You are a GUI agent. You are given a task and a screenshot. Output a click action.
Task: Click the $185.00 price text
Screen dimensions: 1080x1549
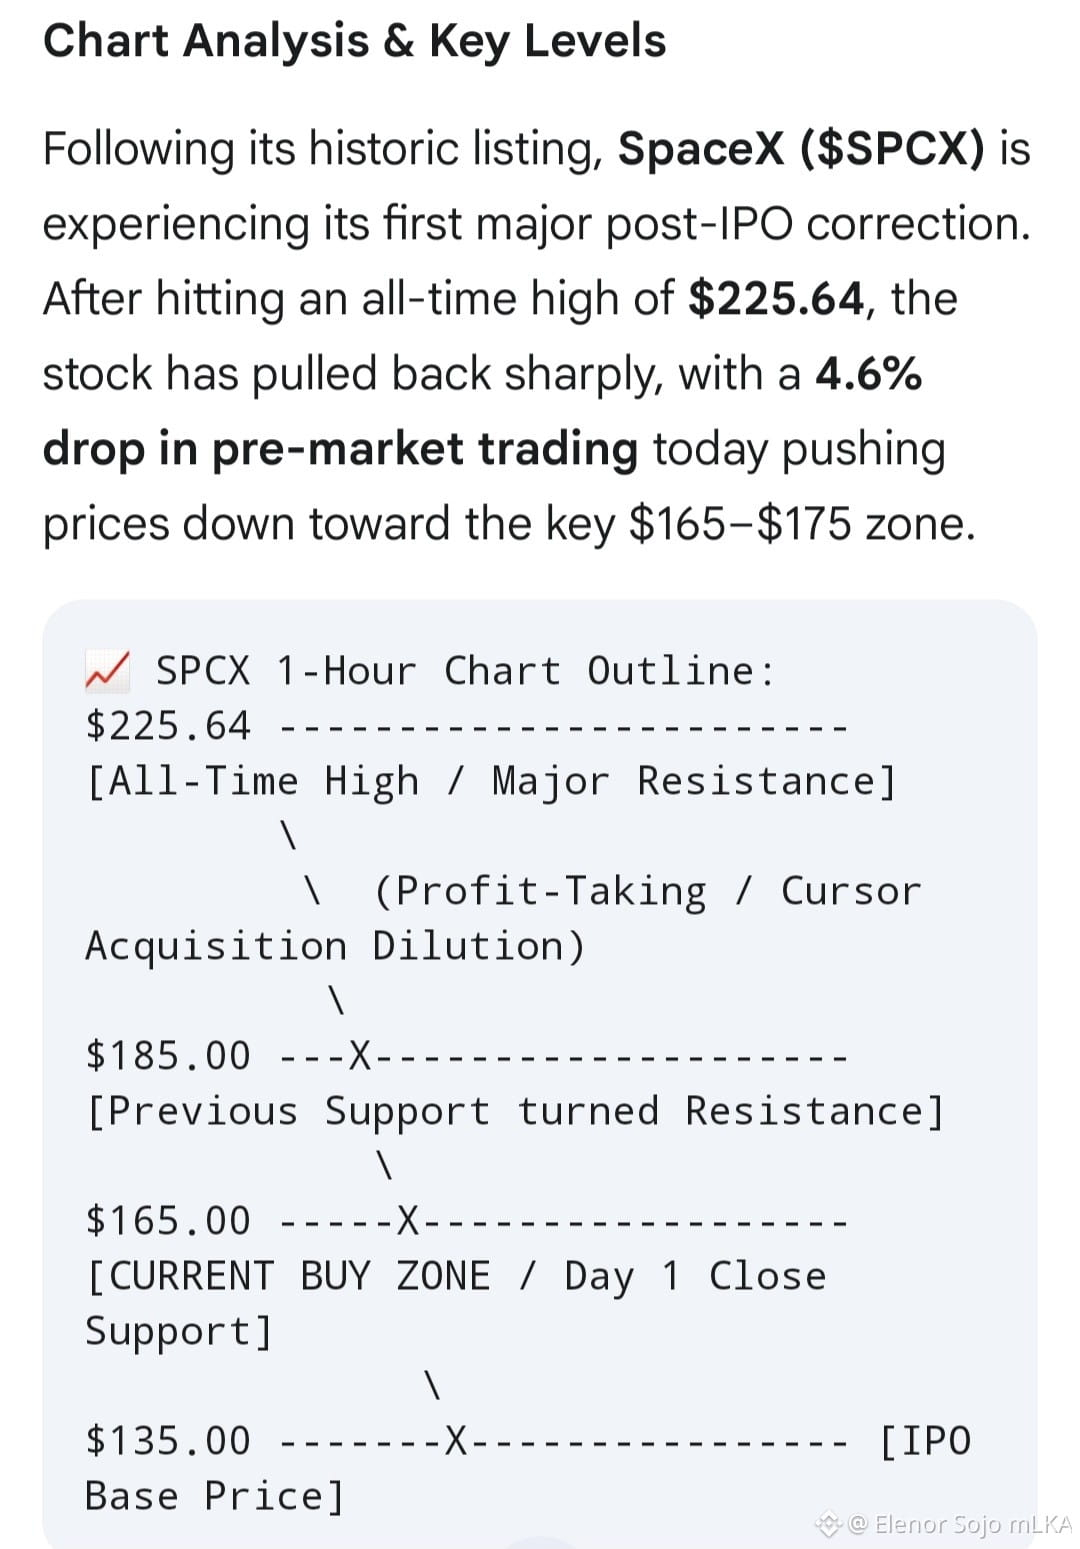point(168,1056)
